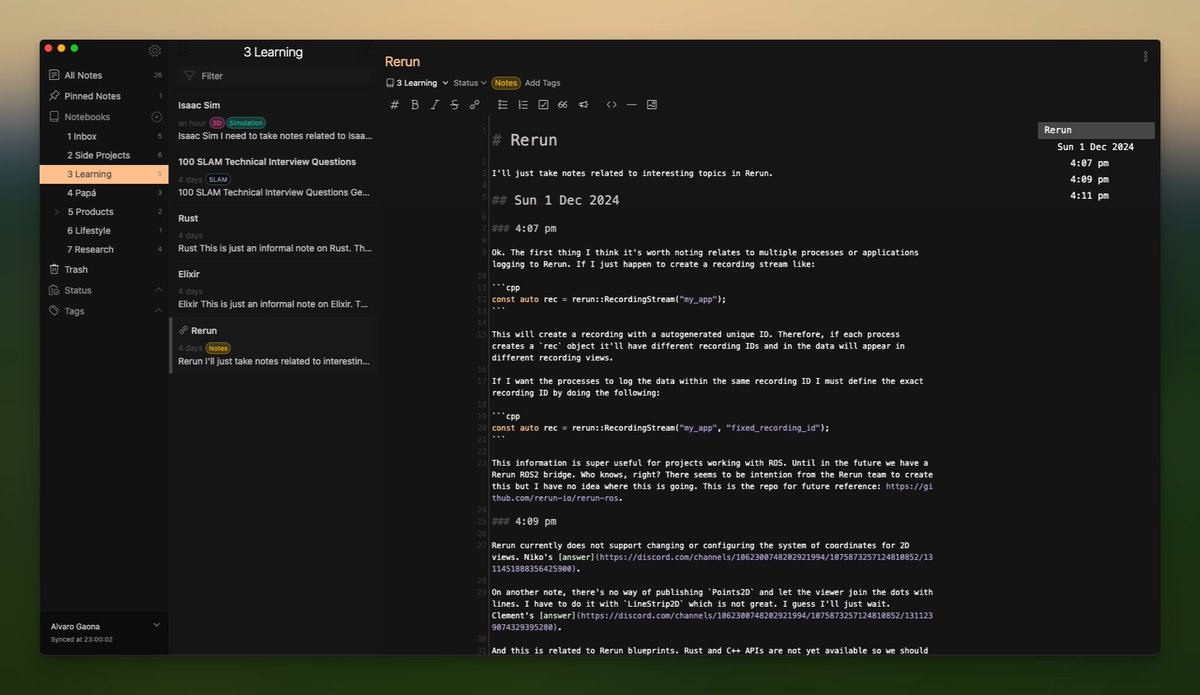1200x695 pixels.
Task: Click the funnel icon beside Filter
Action: point(189,76)
